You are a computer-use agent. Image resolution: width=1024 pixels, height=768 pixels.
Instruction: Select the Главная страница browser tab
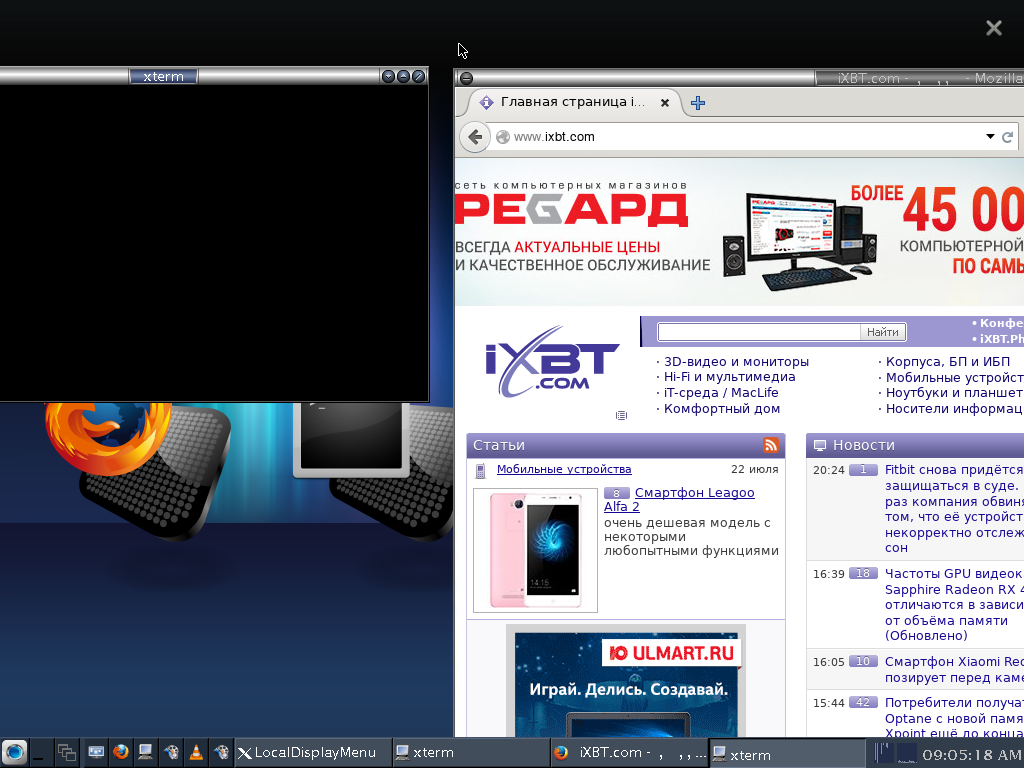click(x=571, y=103)
